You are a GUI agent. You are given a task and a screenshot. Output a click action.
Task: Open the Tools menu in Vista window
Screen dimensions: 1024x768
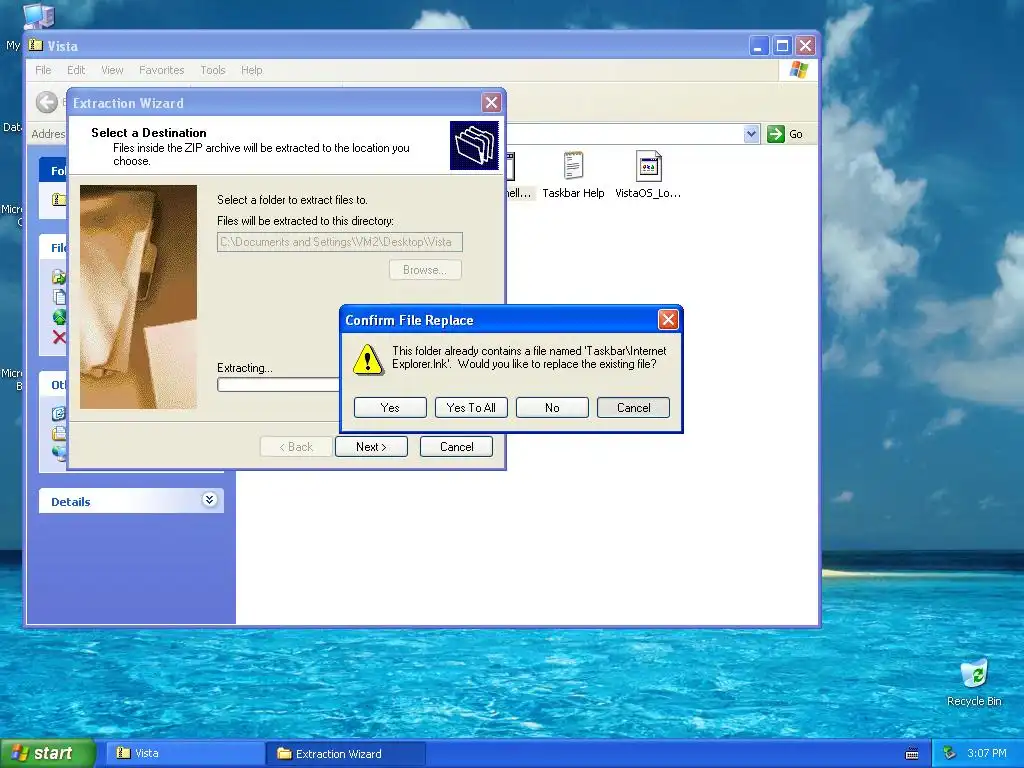click(x=212, y=70)
